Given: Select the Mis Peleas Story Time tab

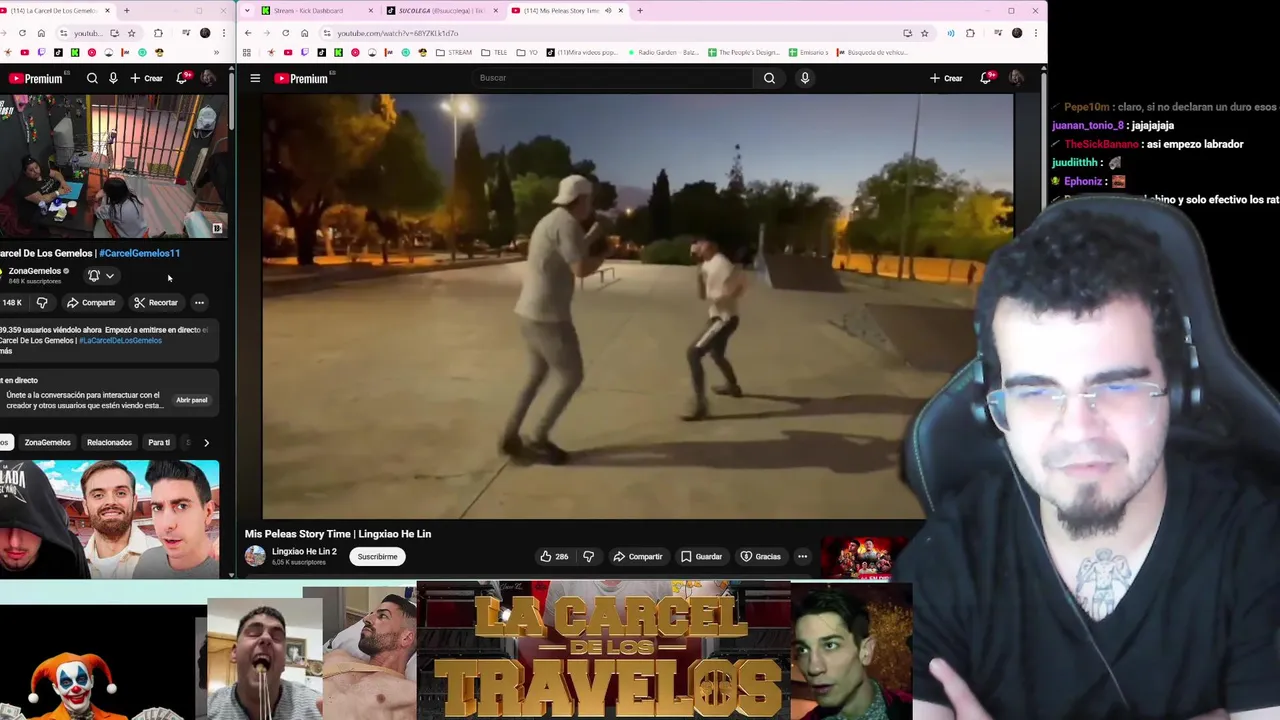Looking at the screenshot, I should point(566,10).
